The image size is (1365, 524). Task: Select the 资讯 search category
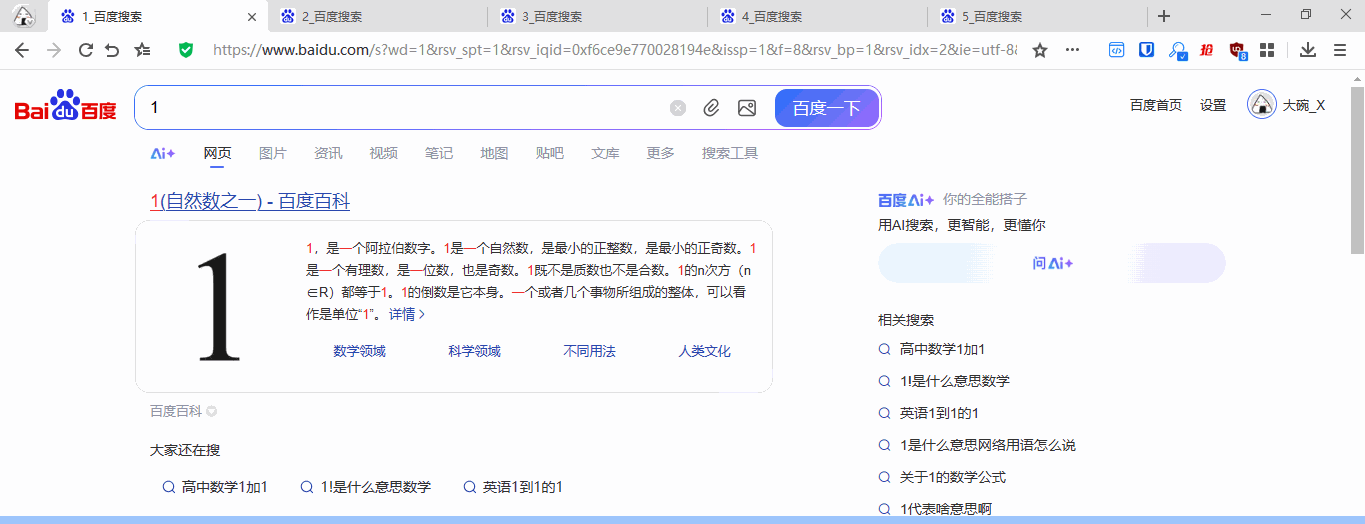[x=328, y=153]
